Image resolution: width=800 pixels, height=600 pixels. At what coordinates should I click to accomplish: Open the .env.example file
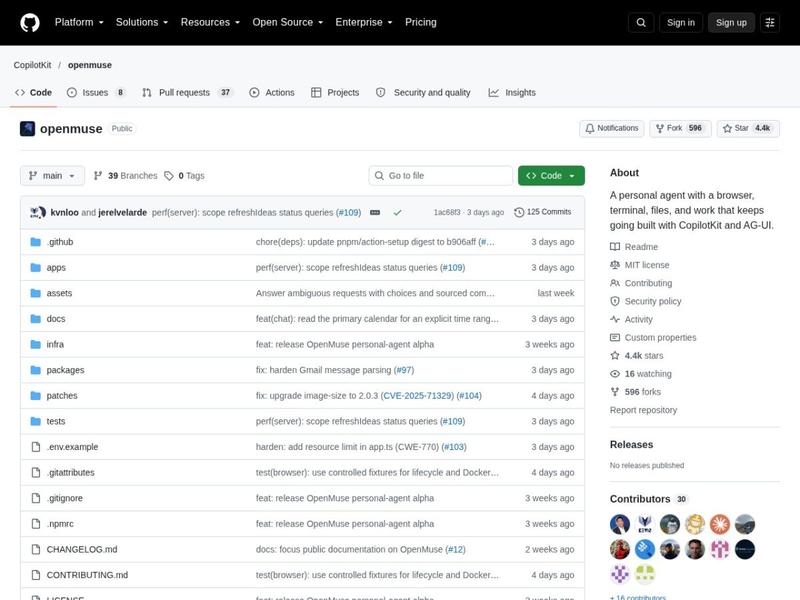pos(72,446)
